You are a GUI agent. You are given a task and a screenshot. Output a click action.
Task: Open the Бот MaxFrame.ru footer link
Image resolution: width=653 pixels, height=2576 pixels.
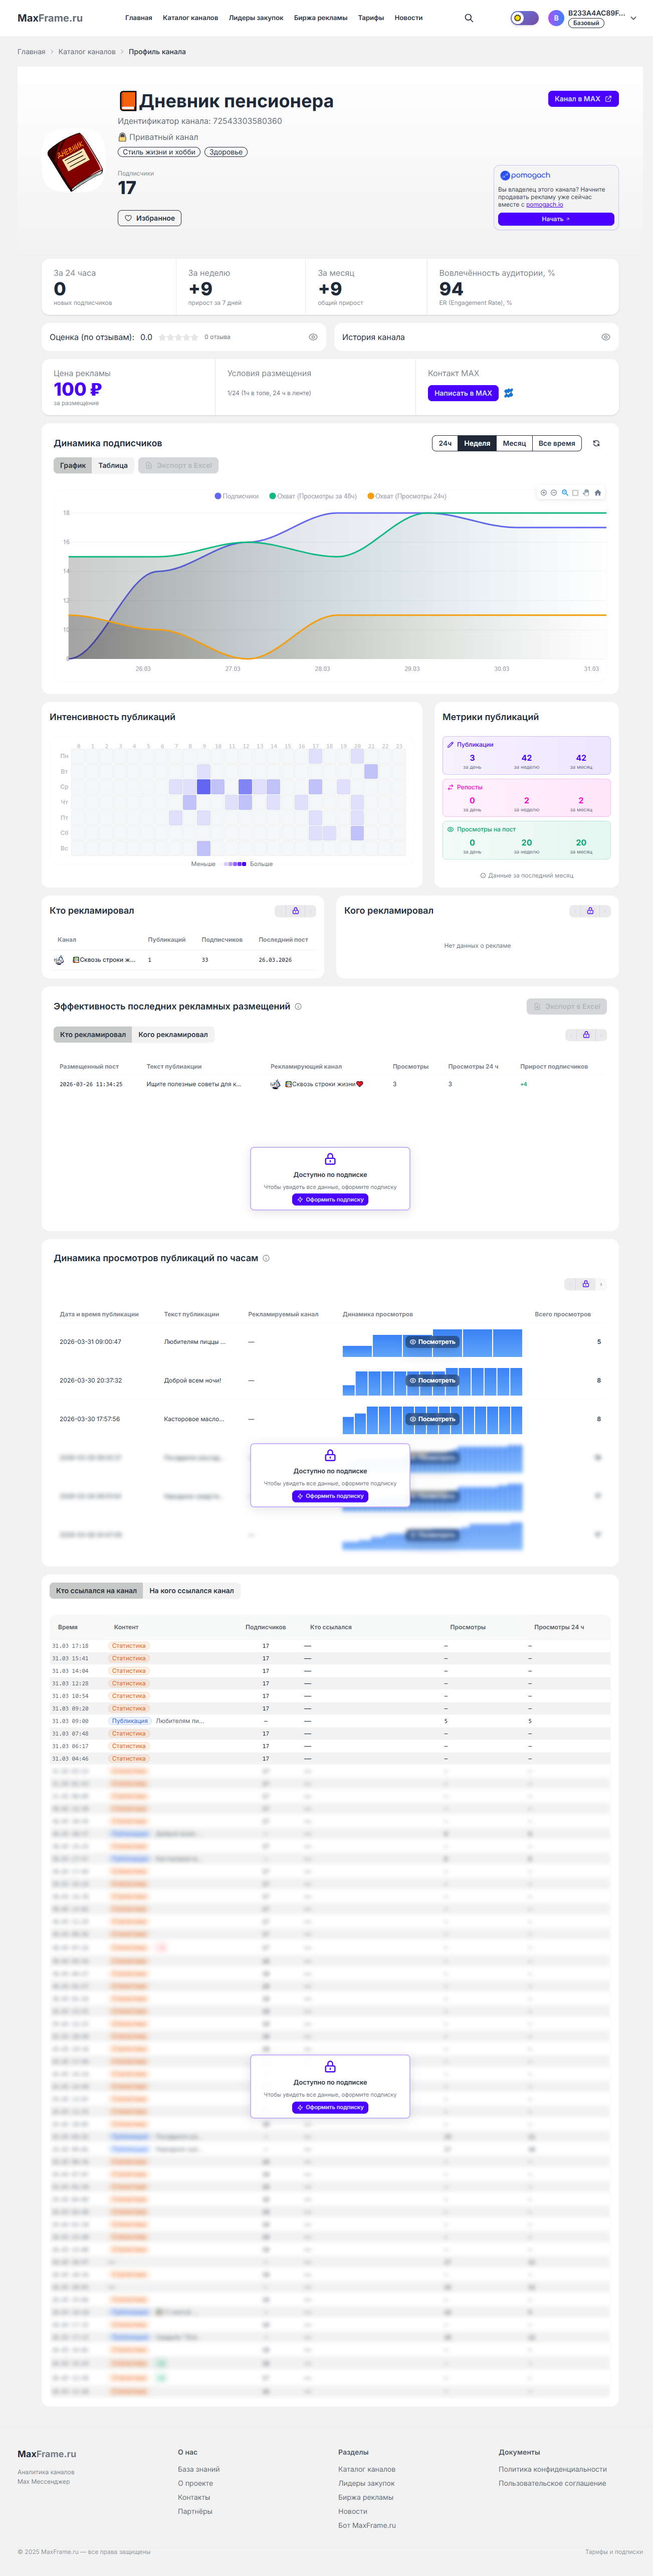(x=367, y=2526)
